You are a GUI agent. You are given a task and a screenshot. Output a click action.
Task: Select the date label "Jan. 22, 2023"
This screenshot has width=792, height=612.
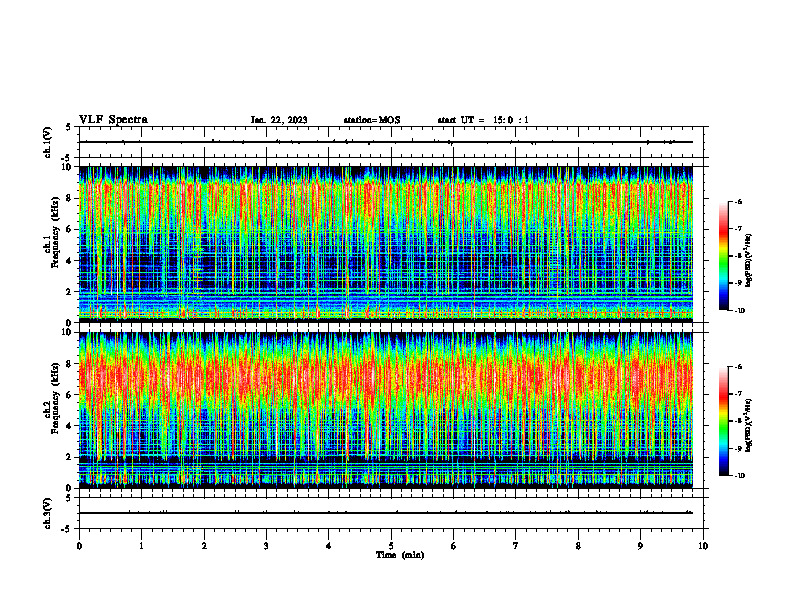click(279, 120)
